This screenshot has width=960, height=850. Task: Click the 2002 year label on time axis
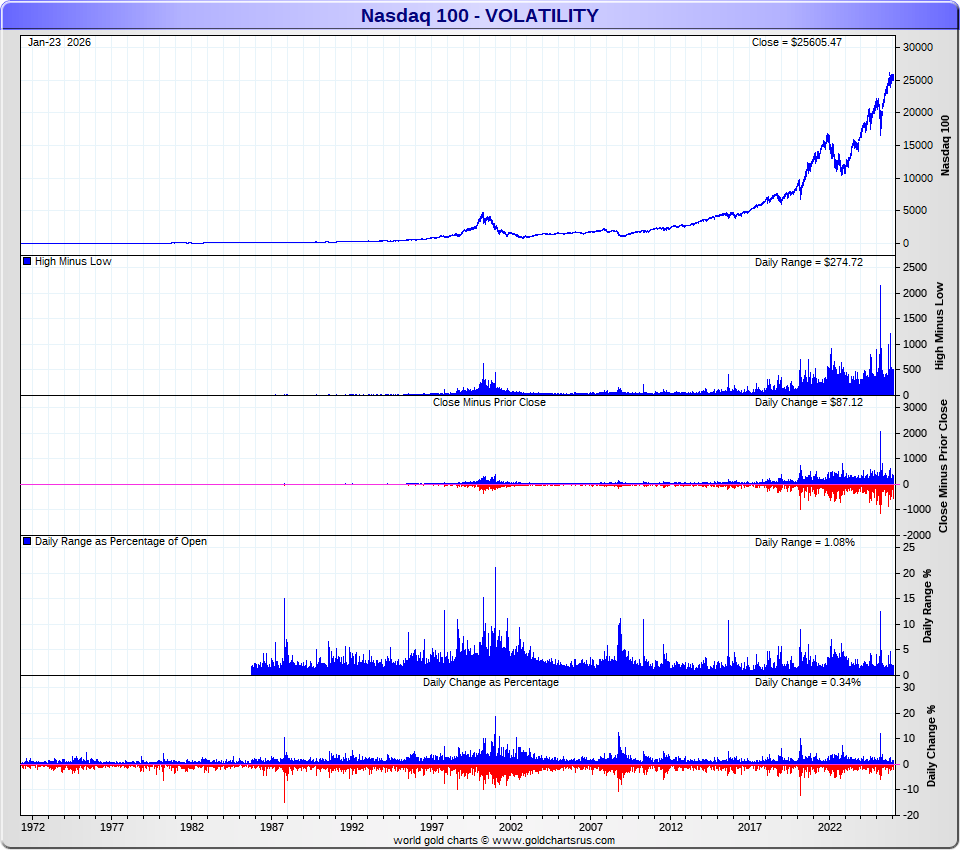511,827
